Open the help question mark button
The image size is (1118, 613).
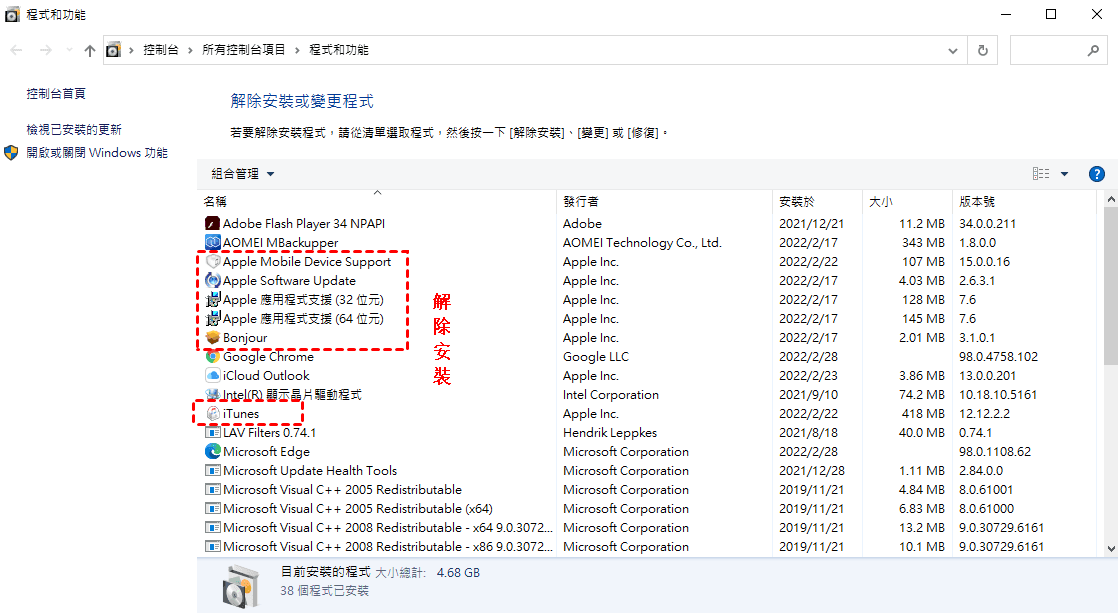pos(1097,174)
